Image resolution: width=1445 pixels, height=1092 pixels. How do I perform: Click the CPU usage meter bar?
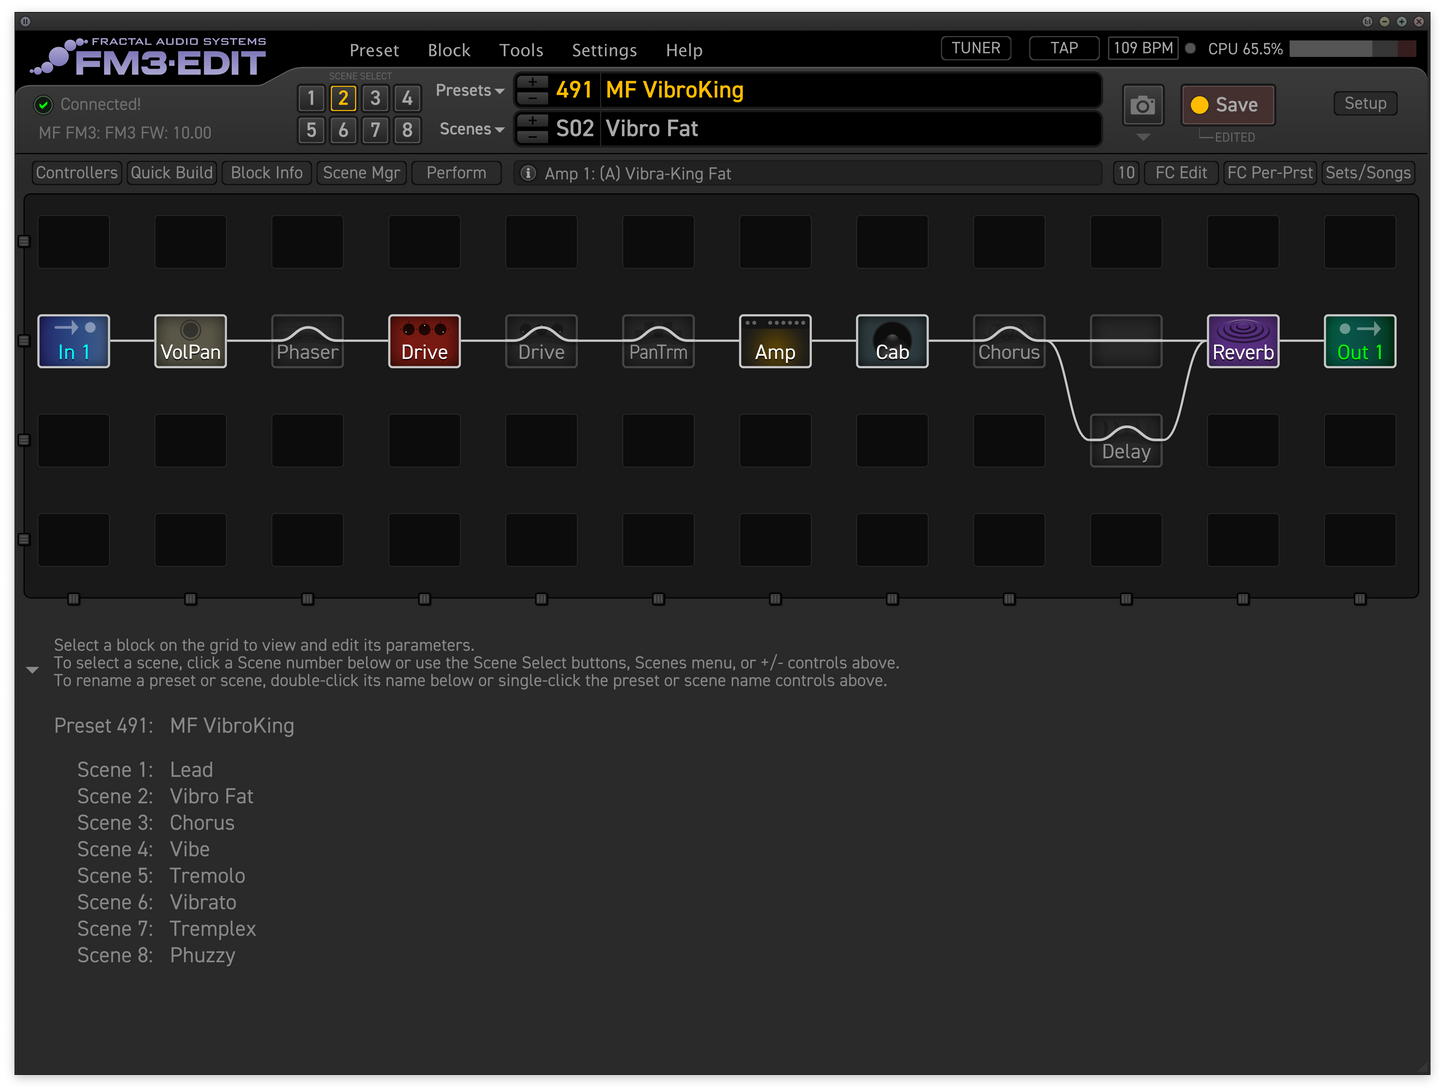coord(1352,49)
